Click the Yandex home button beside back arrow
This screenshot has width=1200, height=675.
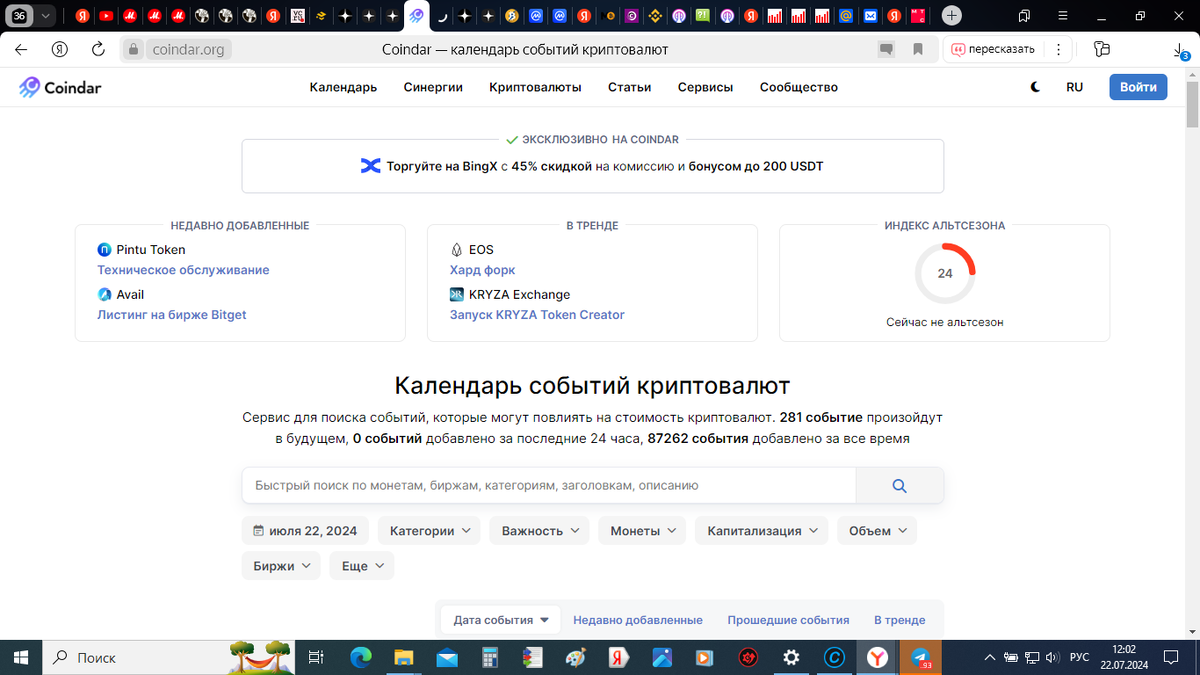click(x=60, y=49)
